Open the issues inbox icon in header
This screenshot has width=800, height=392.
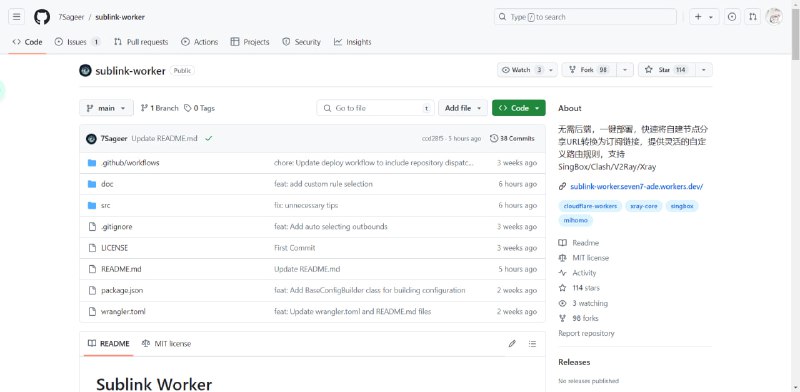click(x=732, y=17)
